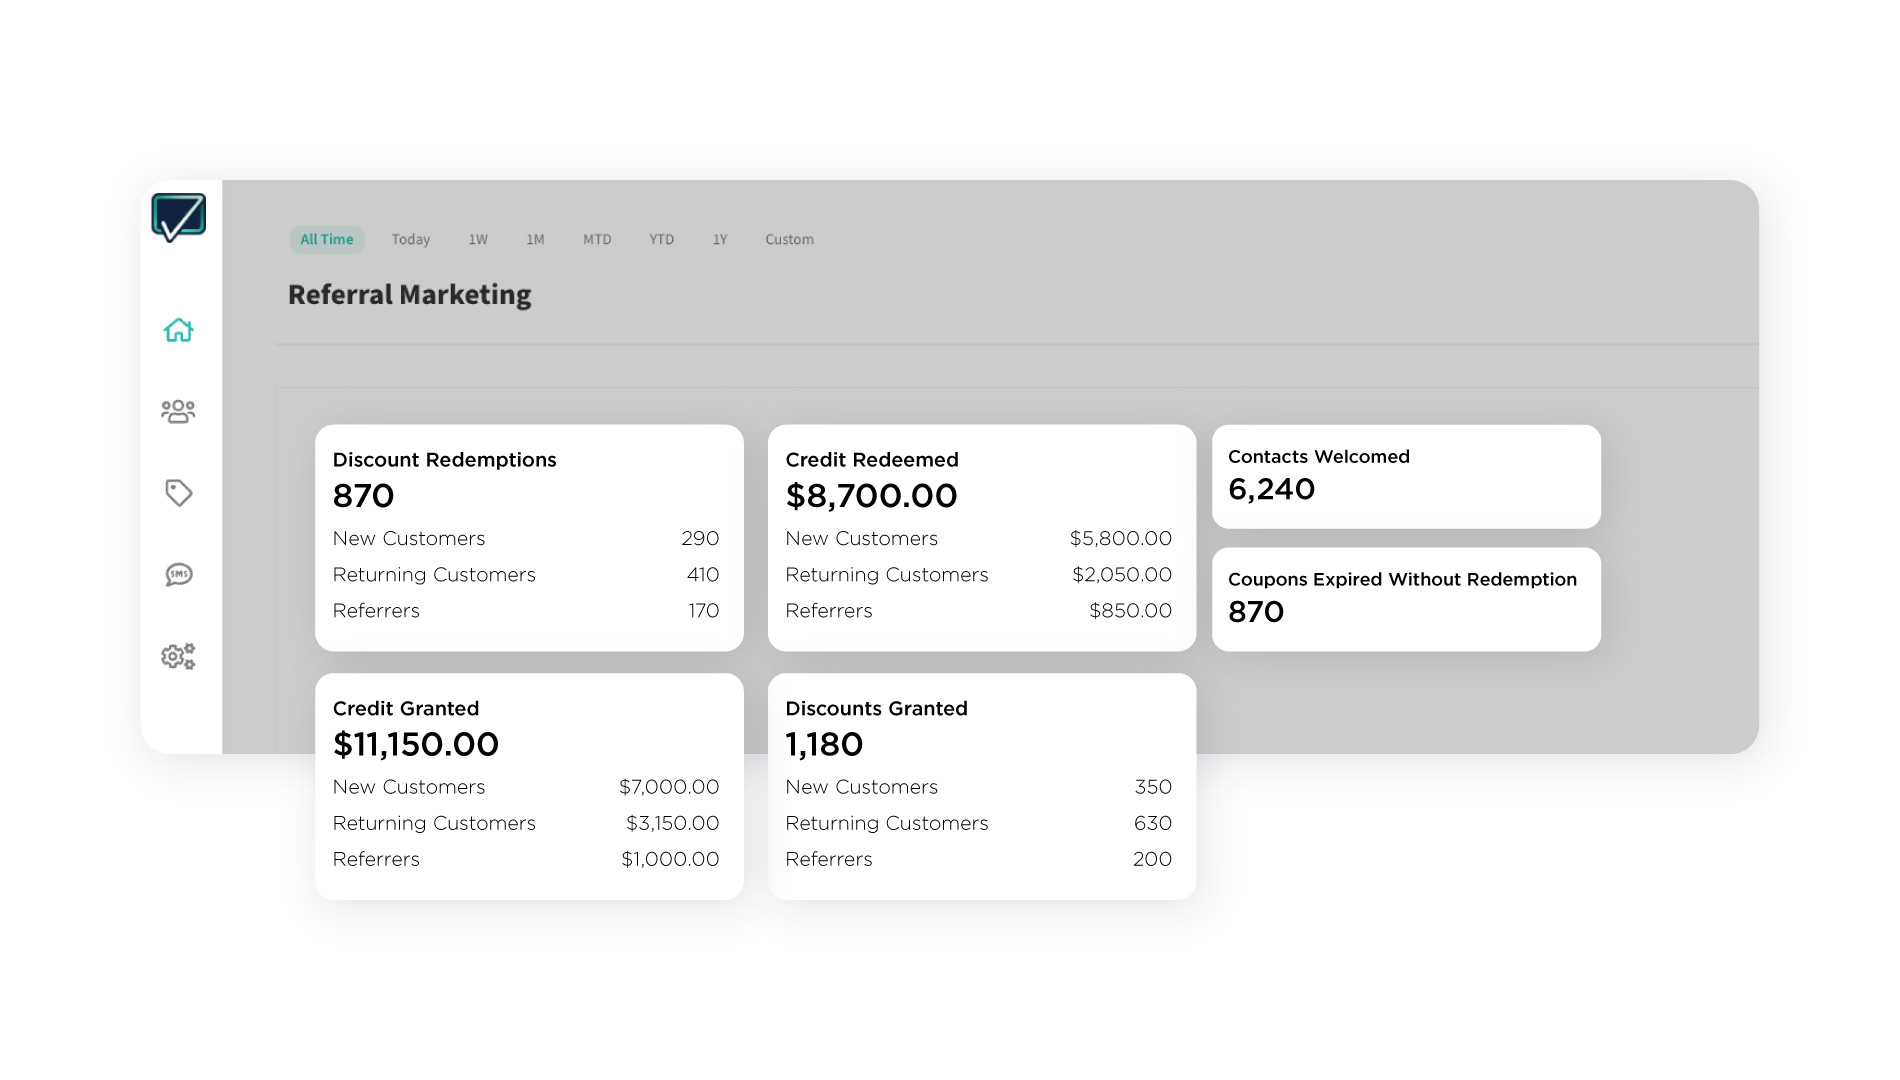Select the 1W time range
Image resolution: width=1900 pixels, height=1080 pixels.
point(477,239)
